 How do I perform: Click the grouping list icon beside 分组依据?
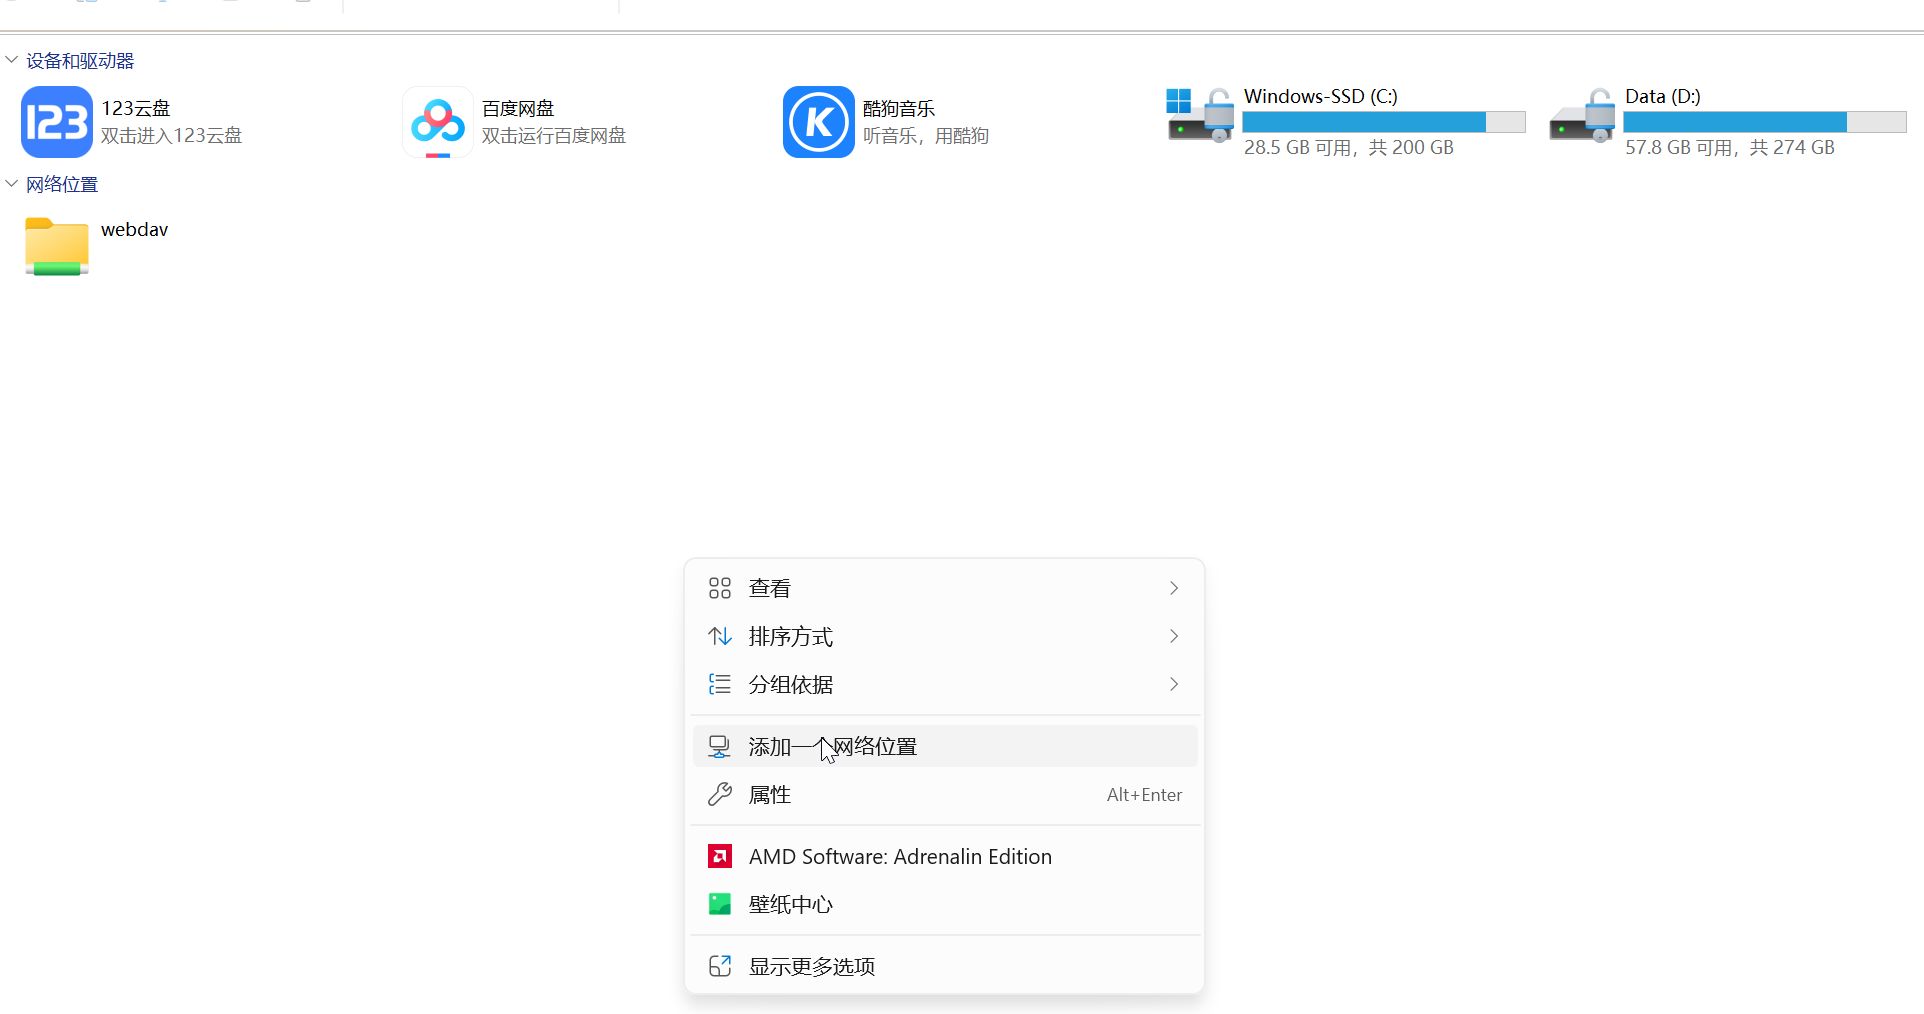pos(720,684)
